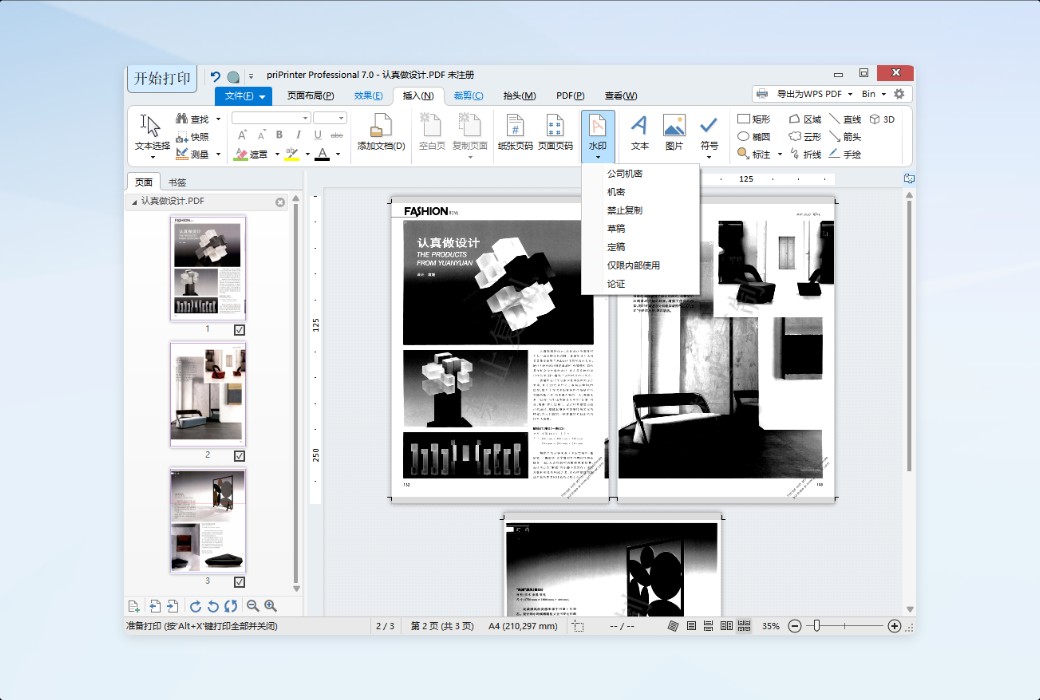Zoom in thumbnails with magnifier plus

pyautogui.click(x=271, y=606)
